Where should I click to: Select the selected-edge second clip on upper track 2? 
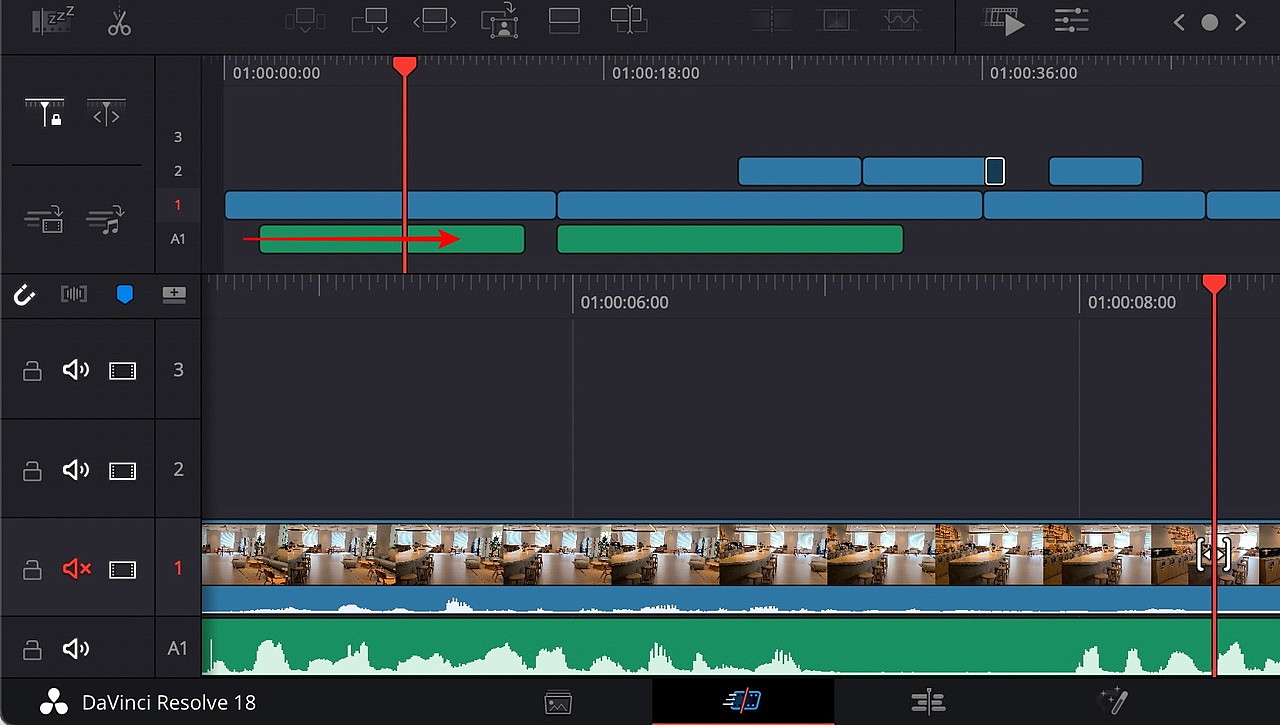click(x=925, y=171)
